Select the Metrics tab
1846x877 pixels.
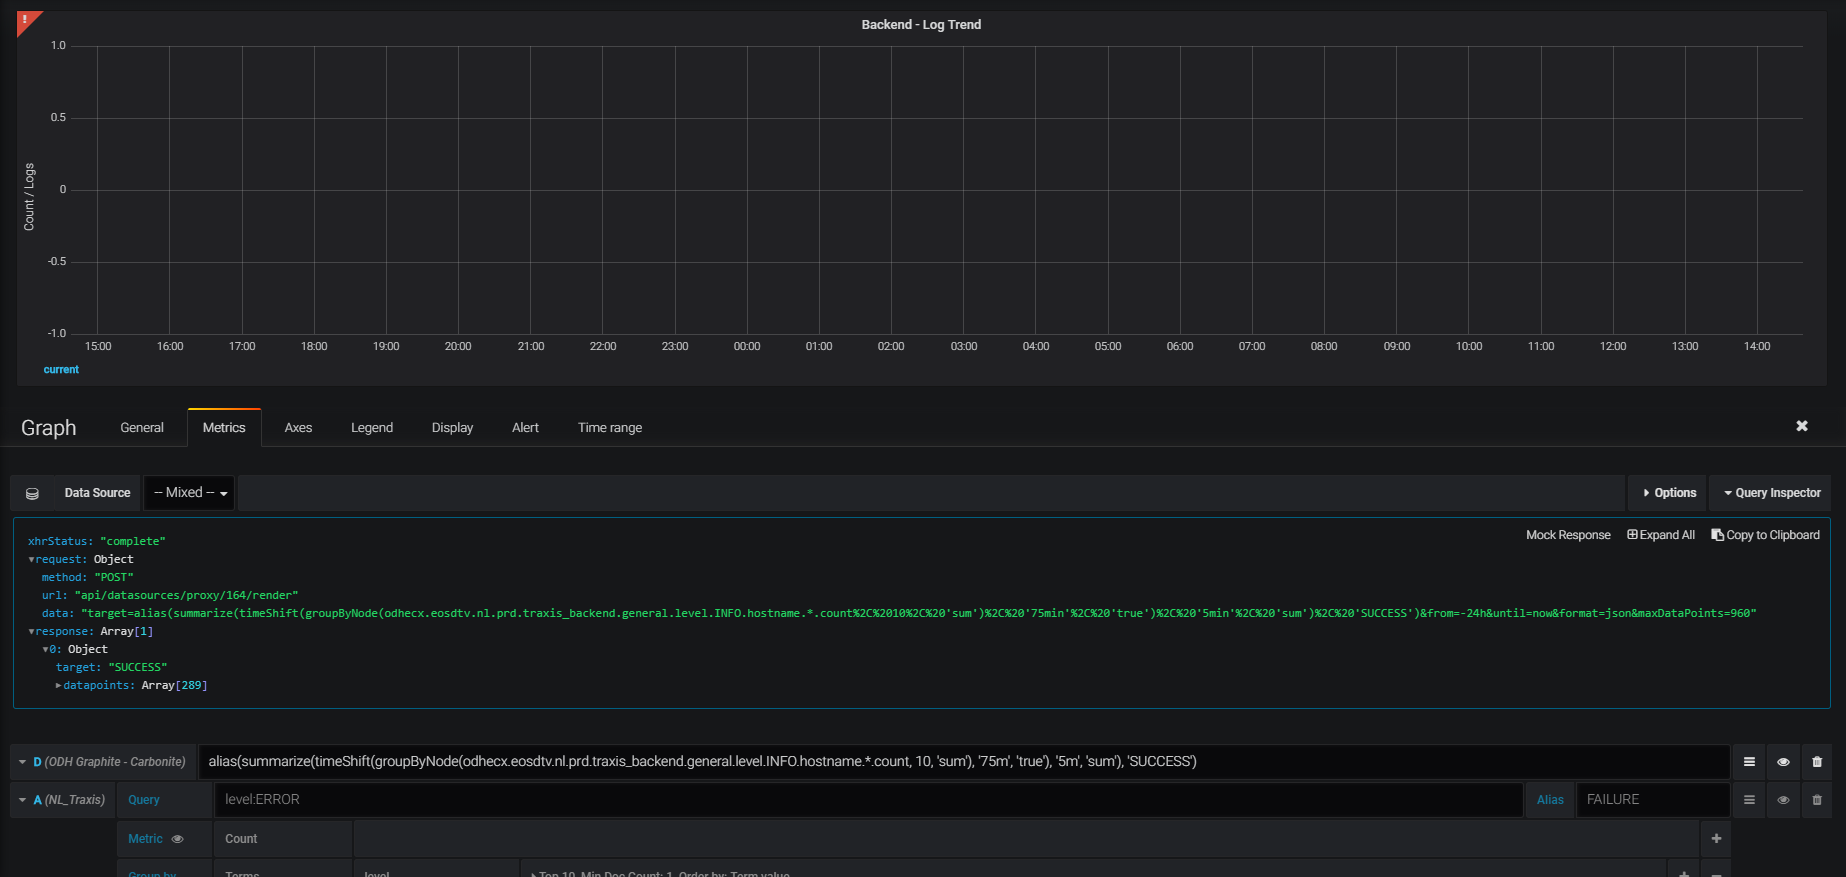tap(224, 427)
